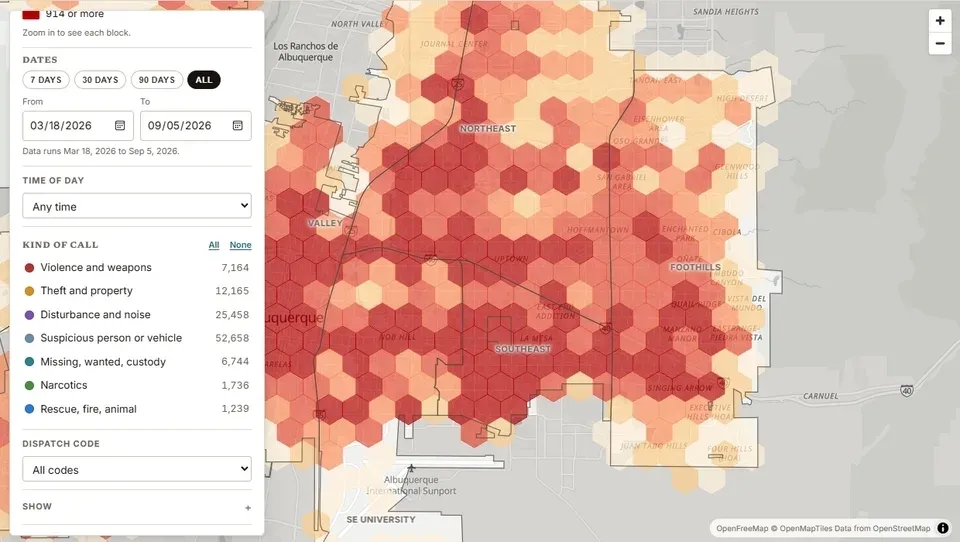Click the I-40 shield near Carnuel
This screenshot has width=960, height=542.
[907, 390]
